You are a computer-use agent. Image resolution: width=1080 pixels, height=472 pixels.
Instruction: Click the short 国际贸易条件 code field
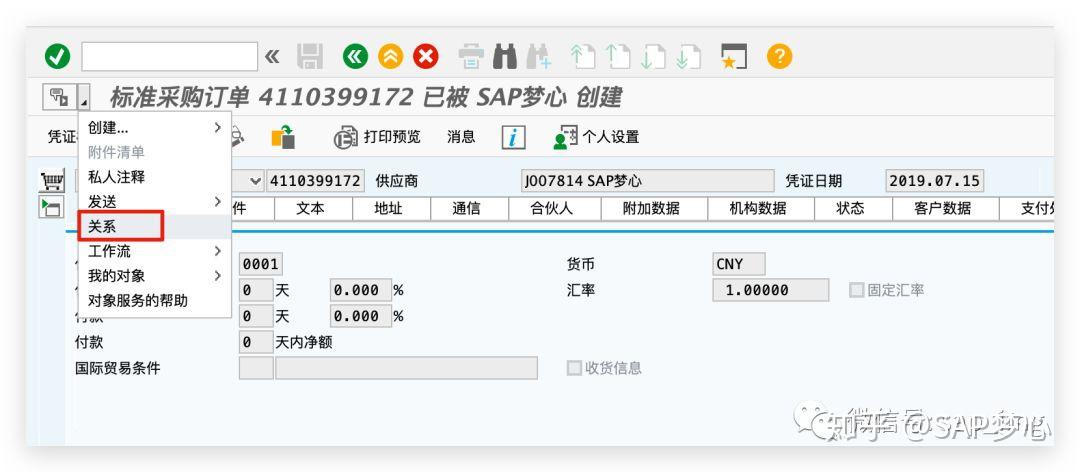point(256,368)
